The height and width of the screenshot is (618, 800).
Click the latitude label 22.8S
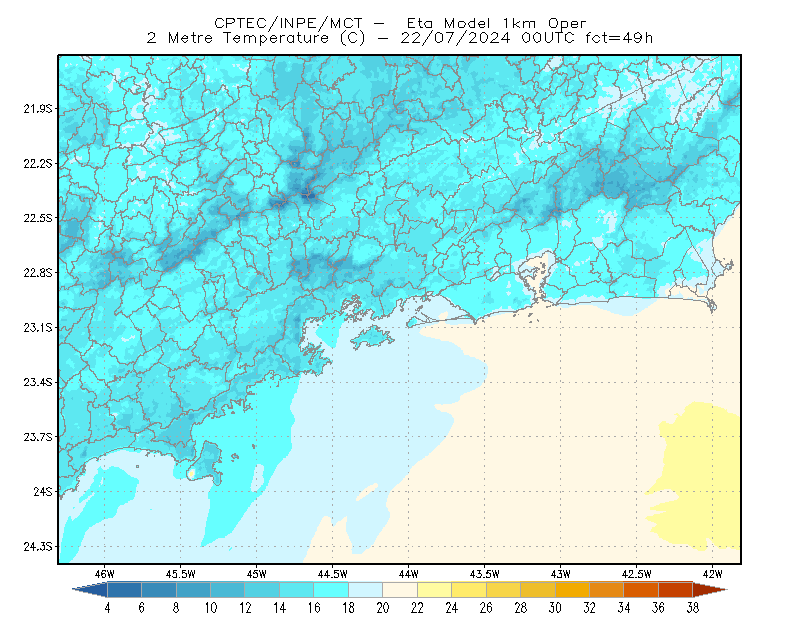pos(38,273)
